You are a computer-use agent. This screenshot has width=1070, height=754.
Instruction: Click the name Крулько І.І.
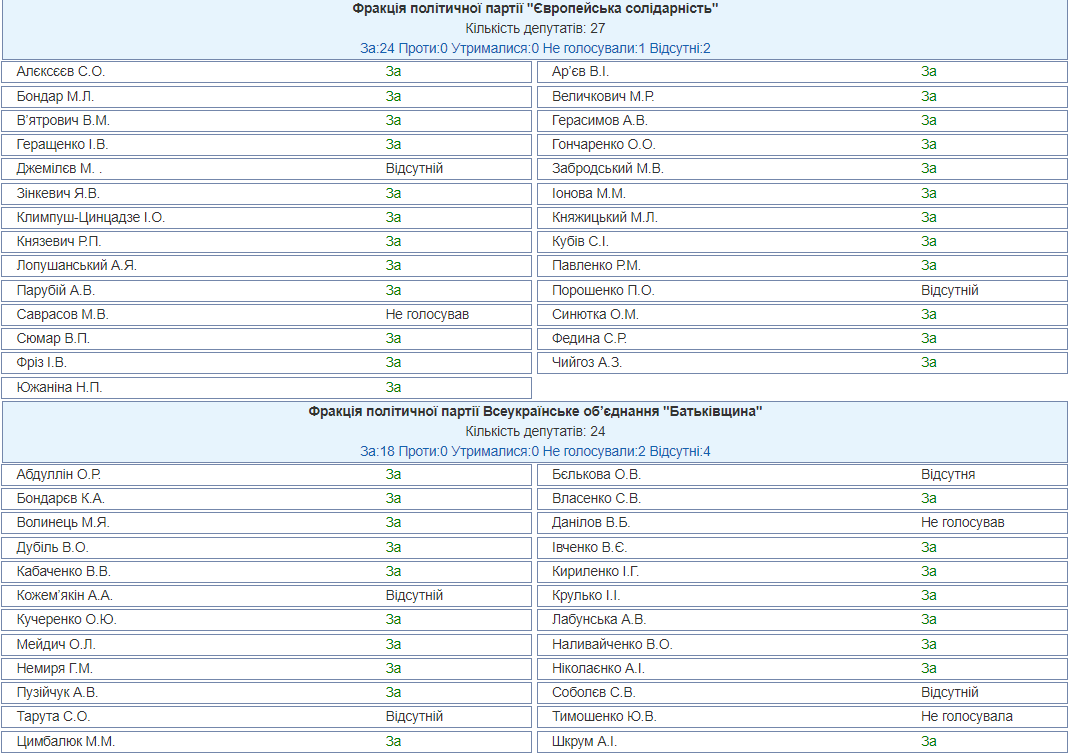coord(586,595)
